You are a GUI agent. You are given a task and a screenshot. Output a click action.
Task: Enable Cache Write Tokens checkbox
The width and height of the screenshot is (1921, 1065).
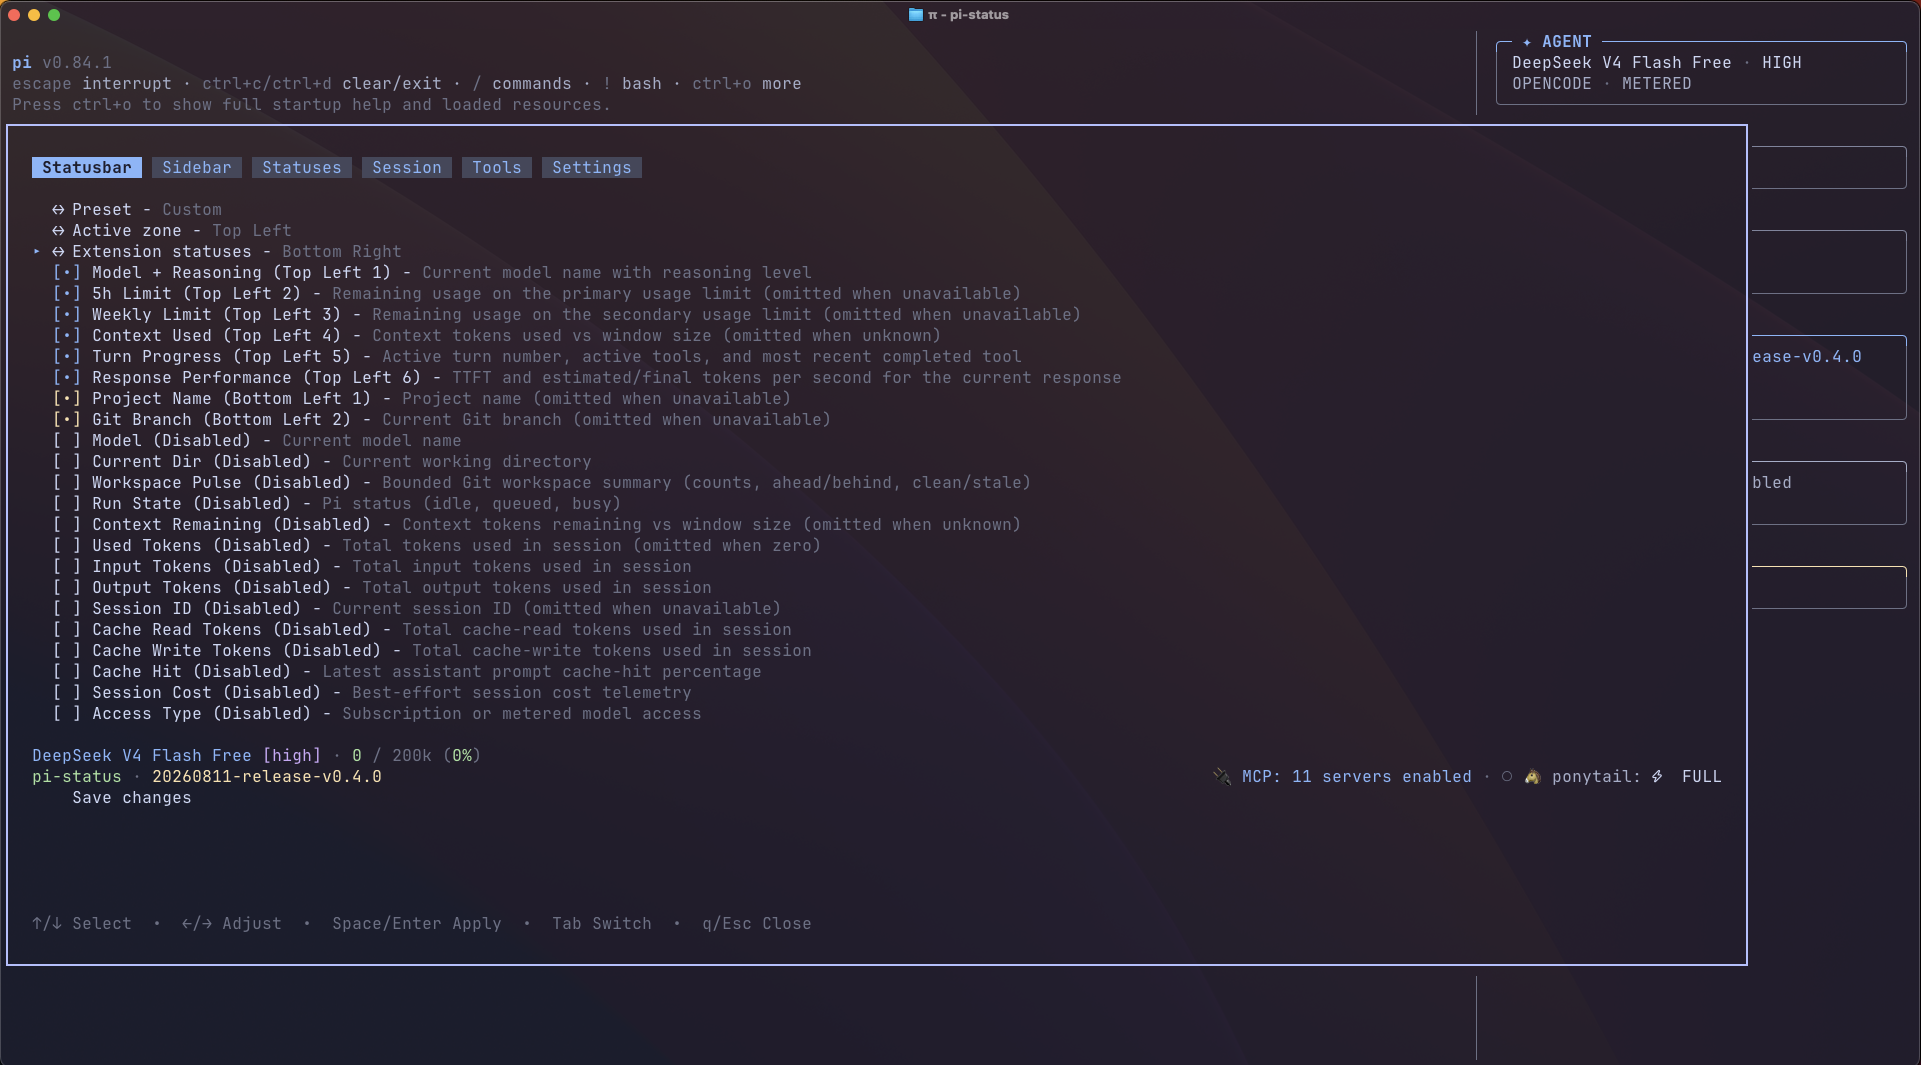pyautogui.click(x=67, y=651)
